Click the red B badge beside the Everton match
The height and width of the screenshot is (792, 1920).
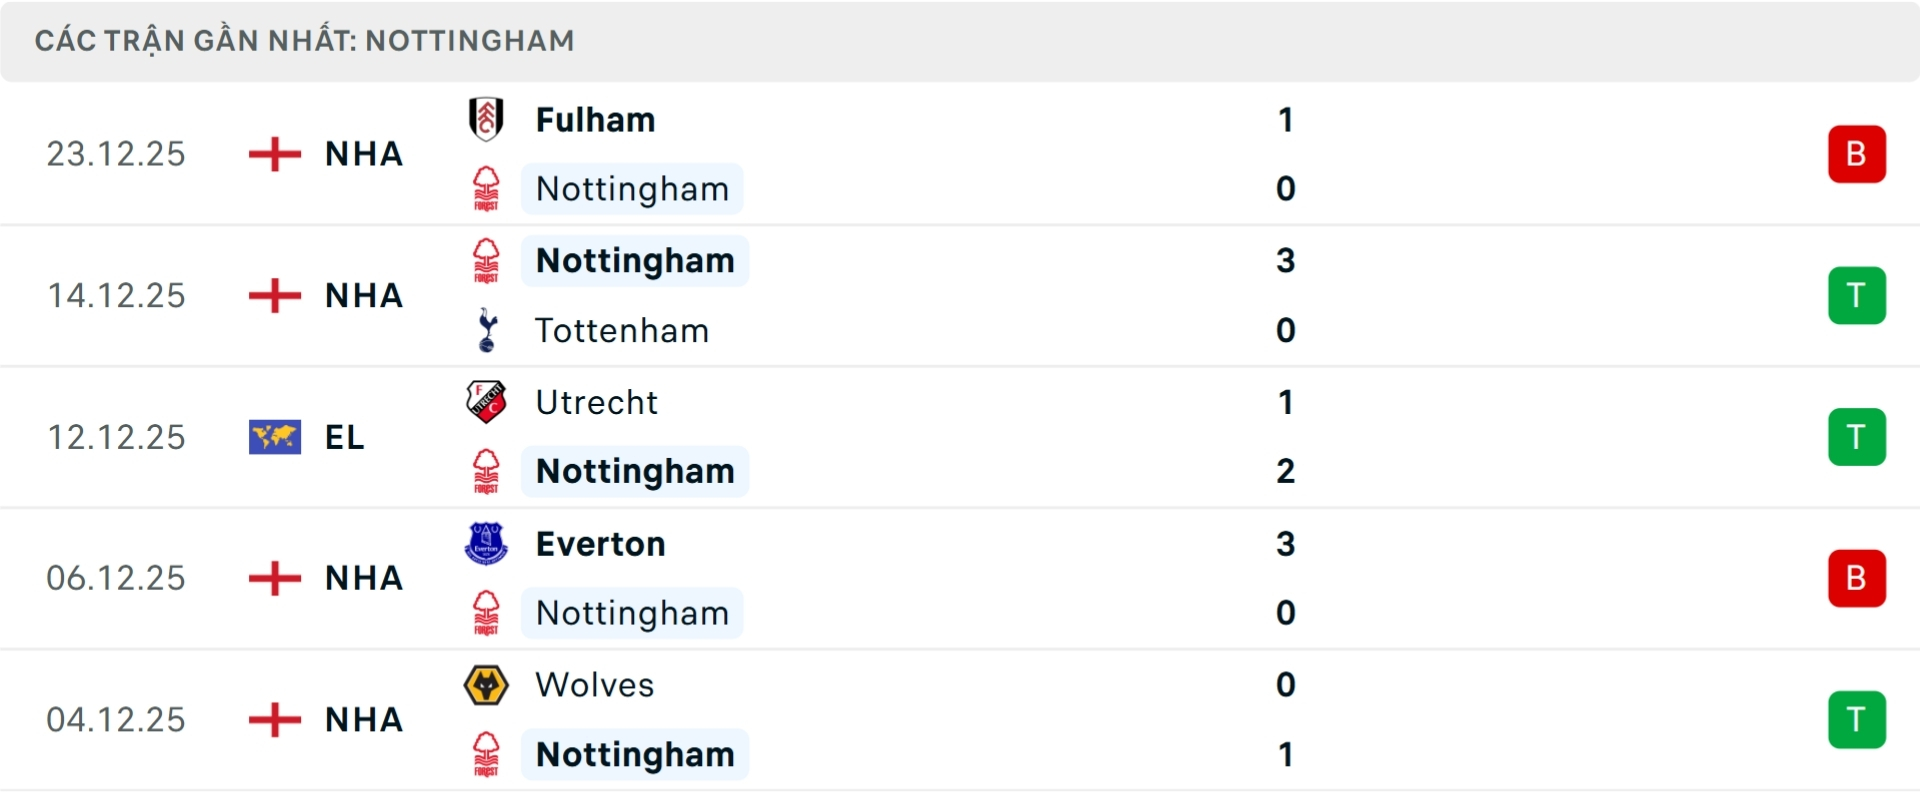[1857, 578]
